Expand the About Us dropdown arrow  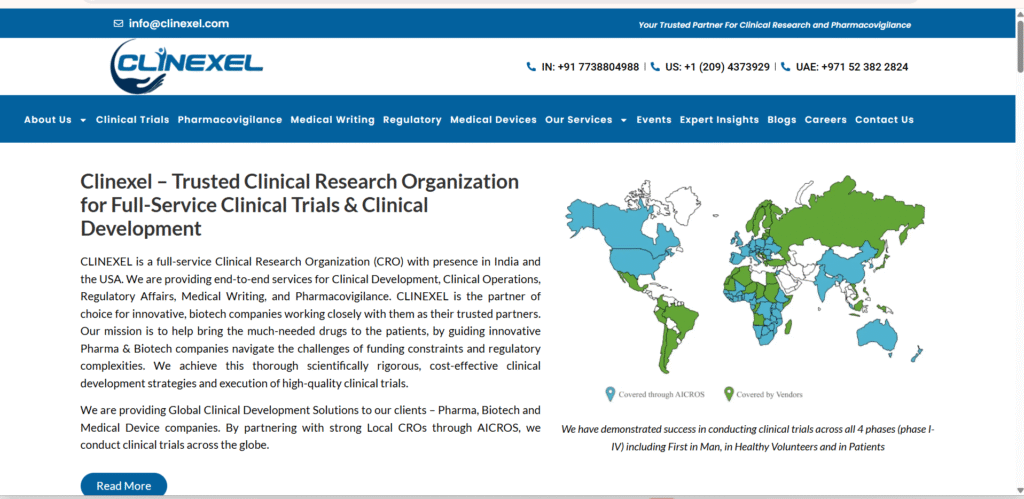[83, 120]
